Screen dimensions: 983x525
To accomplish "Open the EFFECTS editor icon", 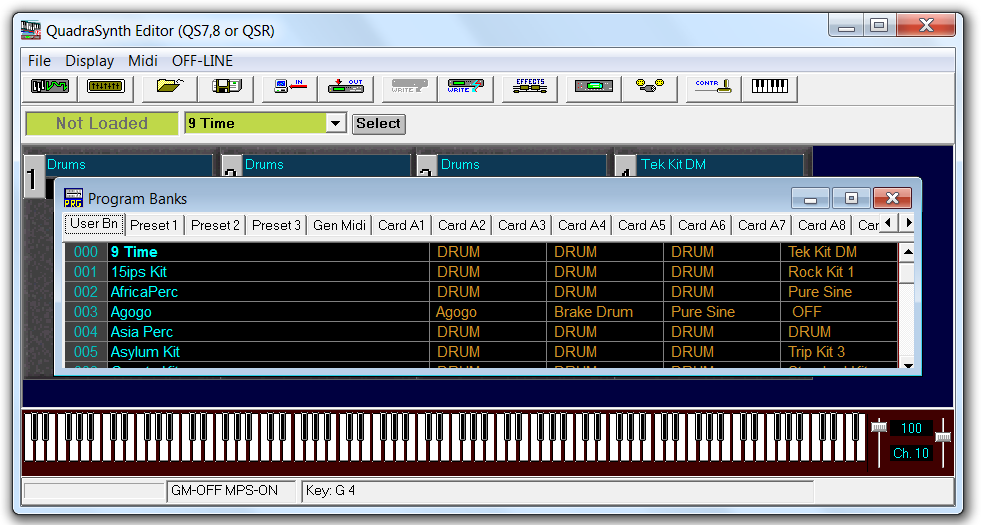I will tap(530, 87).
